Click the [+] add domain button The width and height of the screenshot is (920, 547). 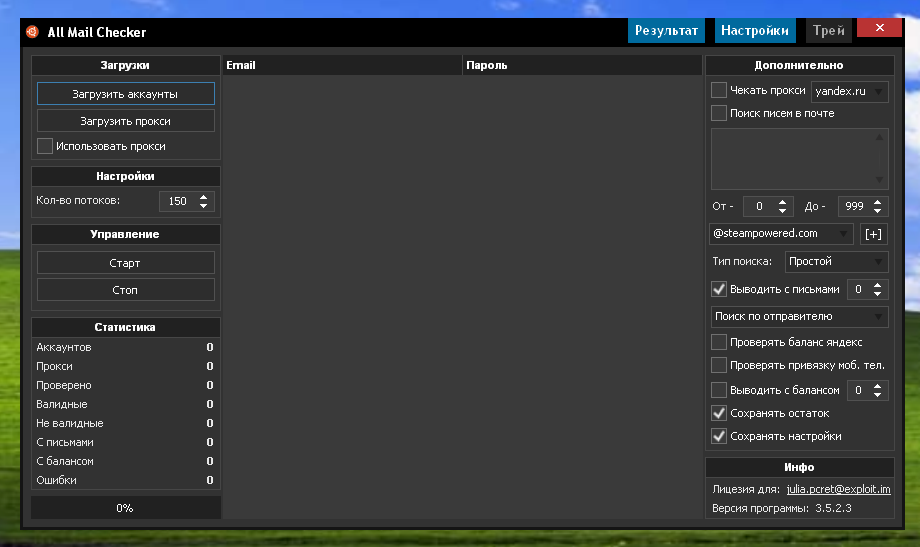point(873,234)
